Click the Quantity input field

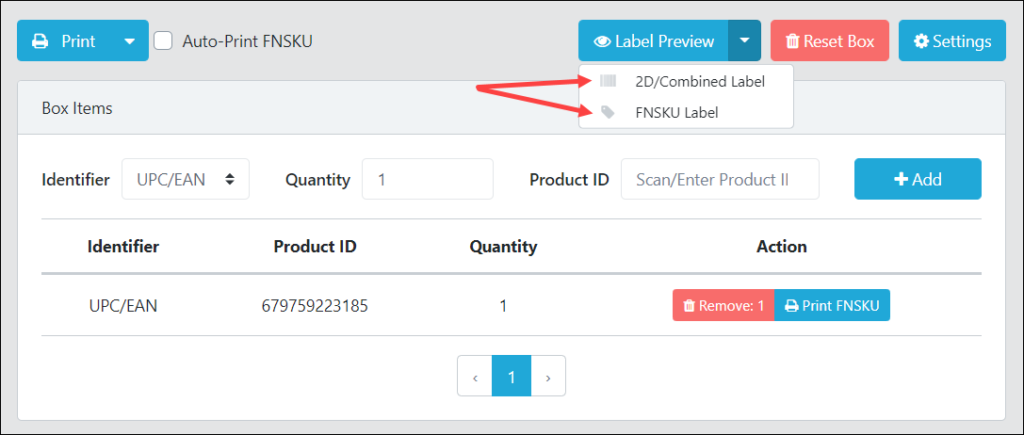coord(428,179)
